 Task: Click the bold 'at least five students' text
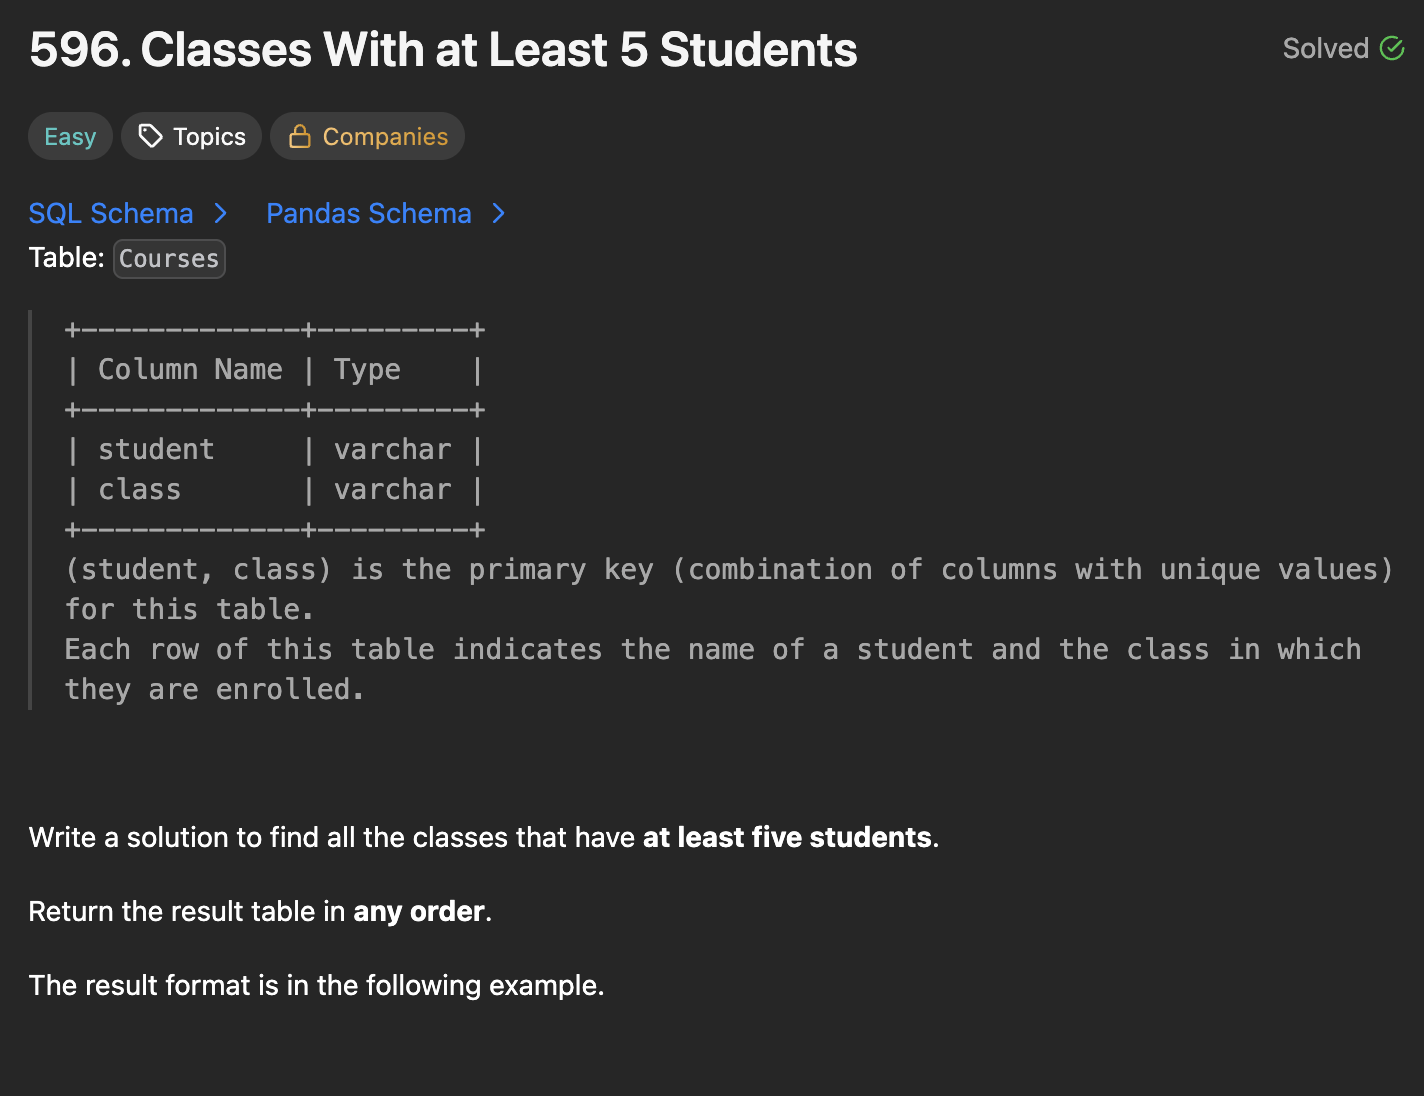pos(787,837)
